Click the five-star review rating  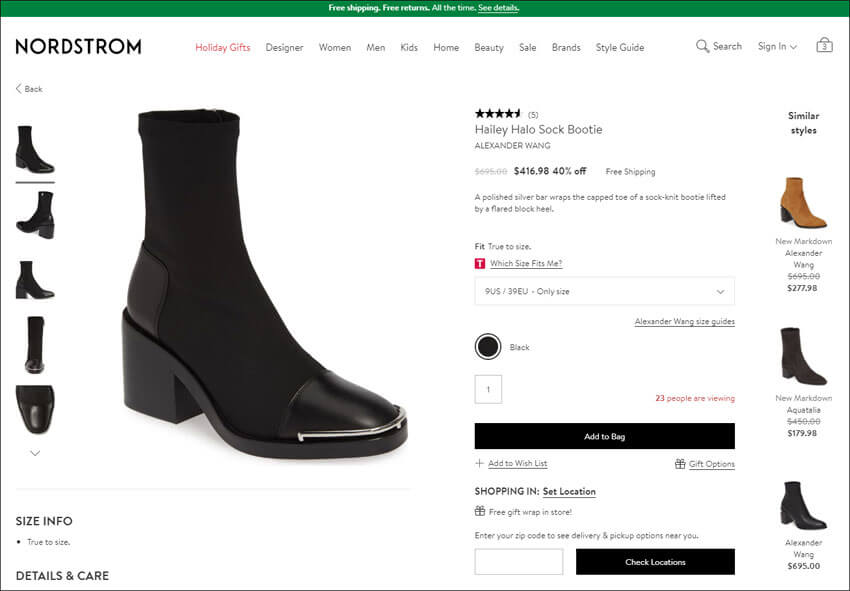point(498,113)
